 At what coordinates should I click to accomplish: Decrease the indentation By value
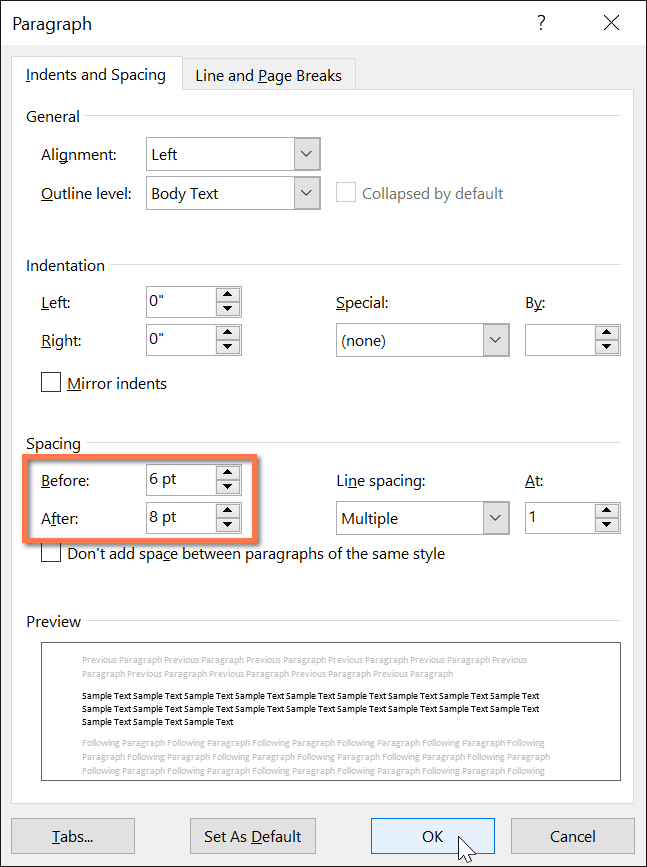click(x=607, y=348)
